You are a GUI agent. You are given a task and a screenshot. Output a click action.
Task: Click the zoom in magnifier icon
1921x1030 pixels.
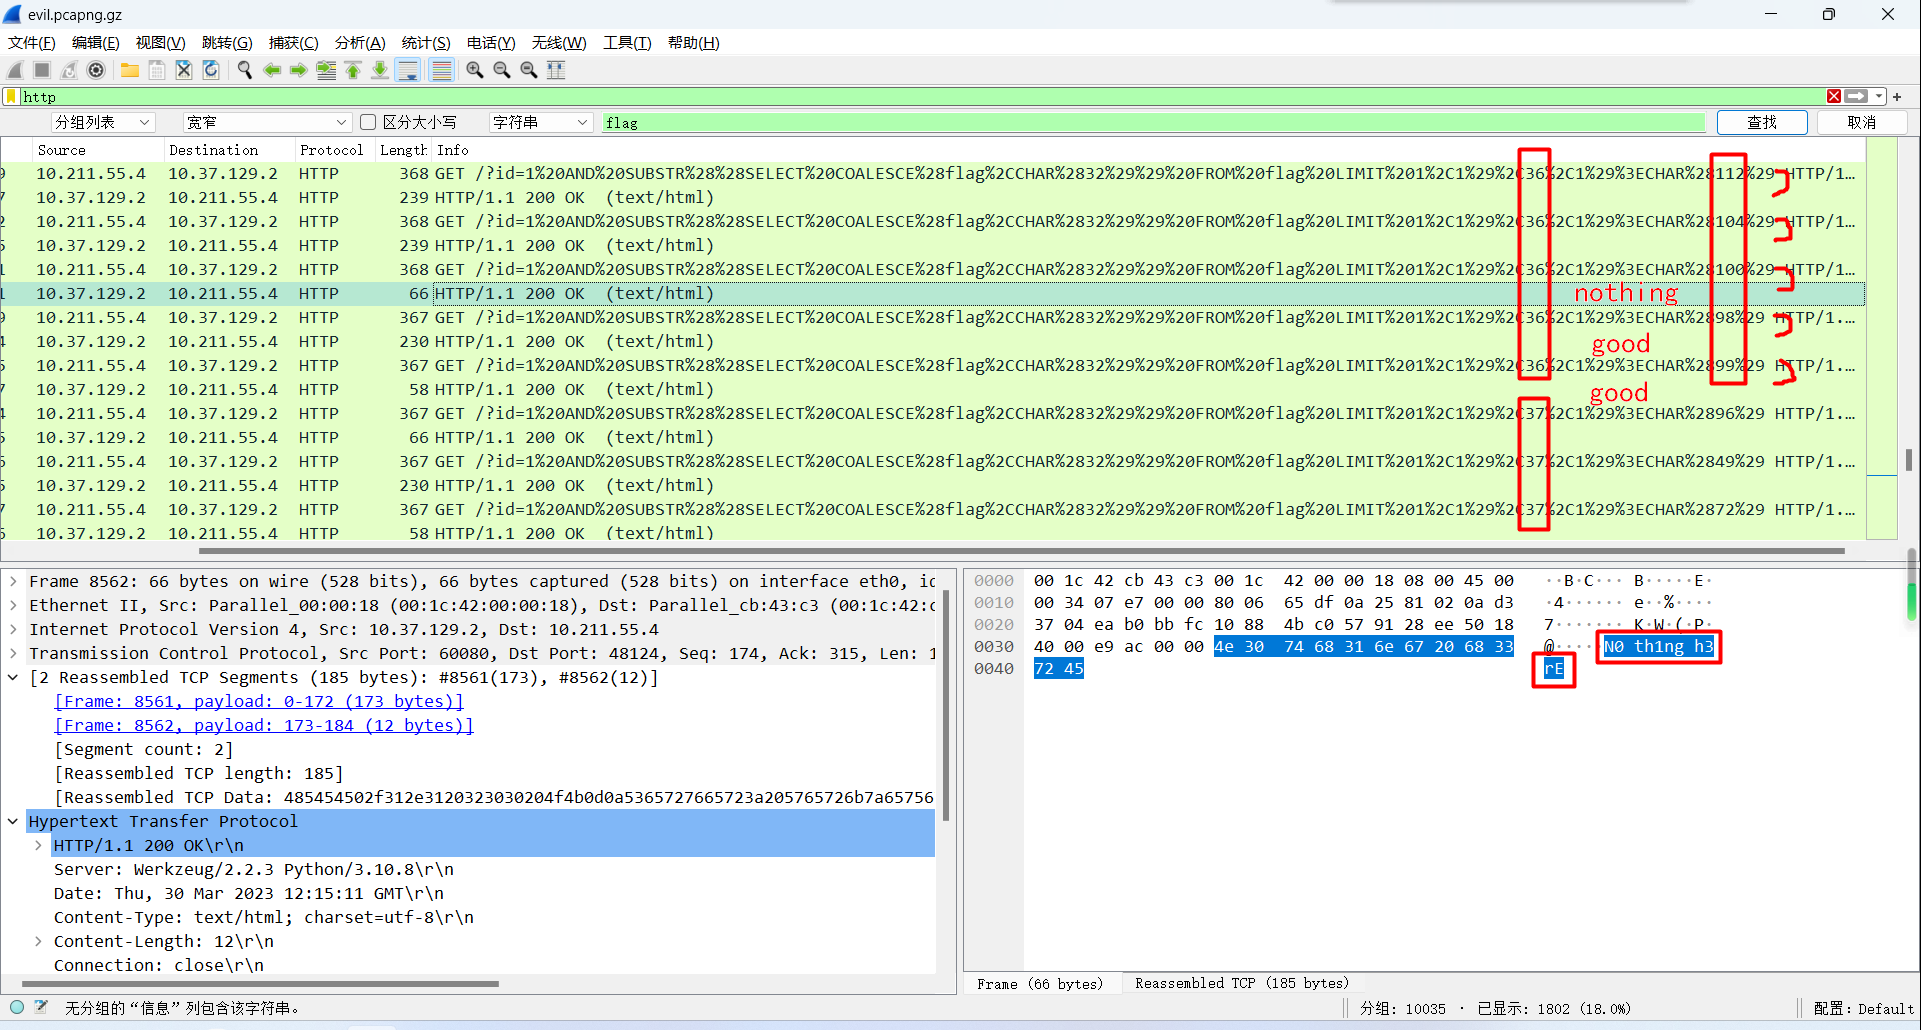click(475, 70)
